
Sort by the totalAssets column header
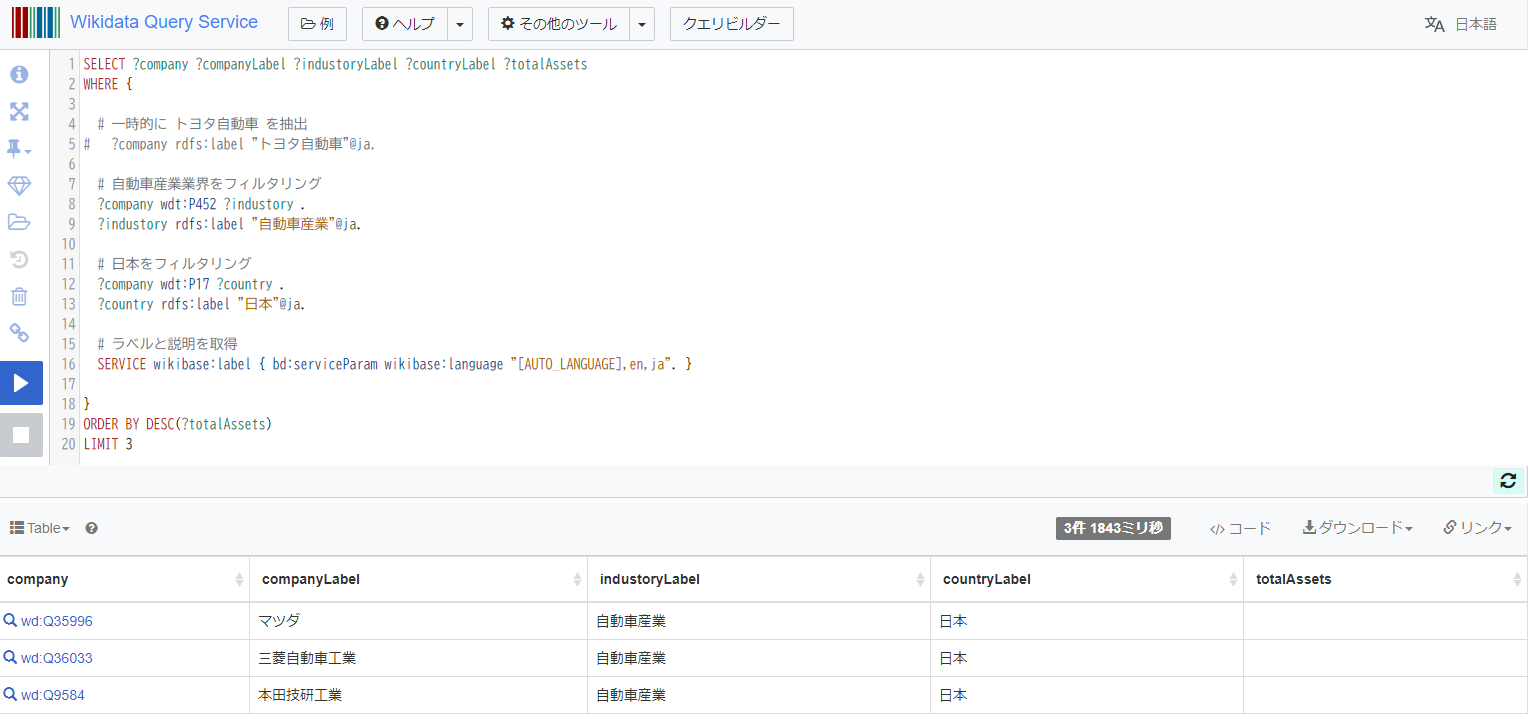click(1386, 579)
